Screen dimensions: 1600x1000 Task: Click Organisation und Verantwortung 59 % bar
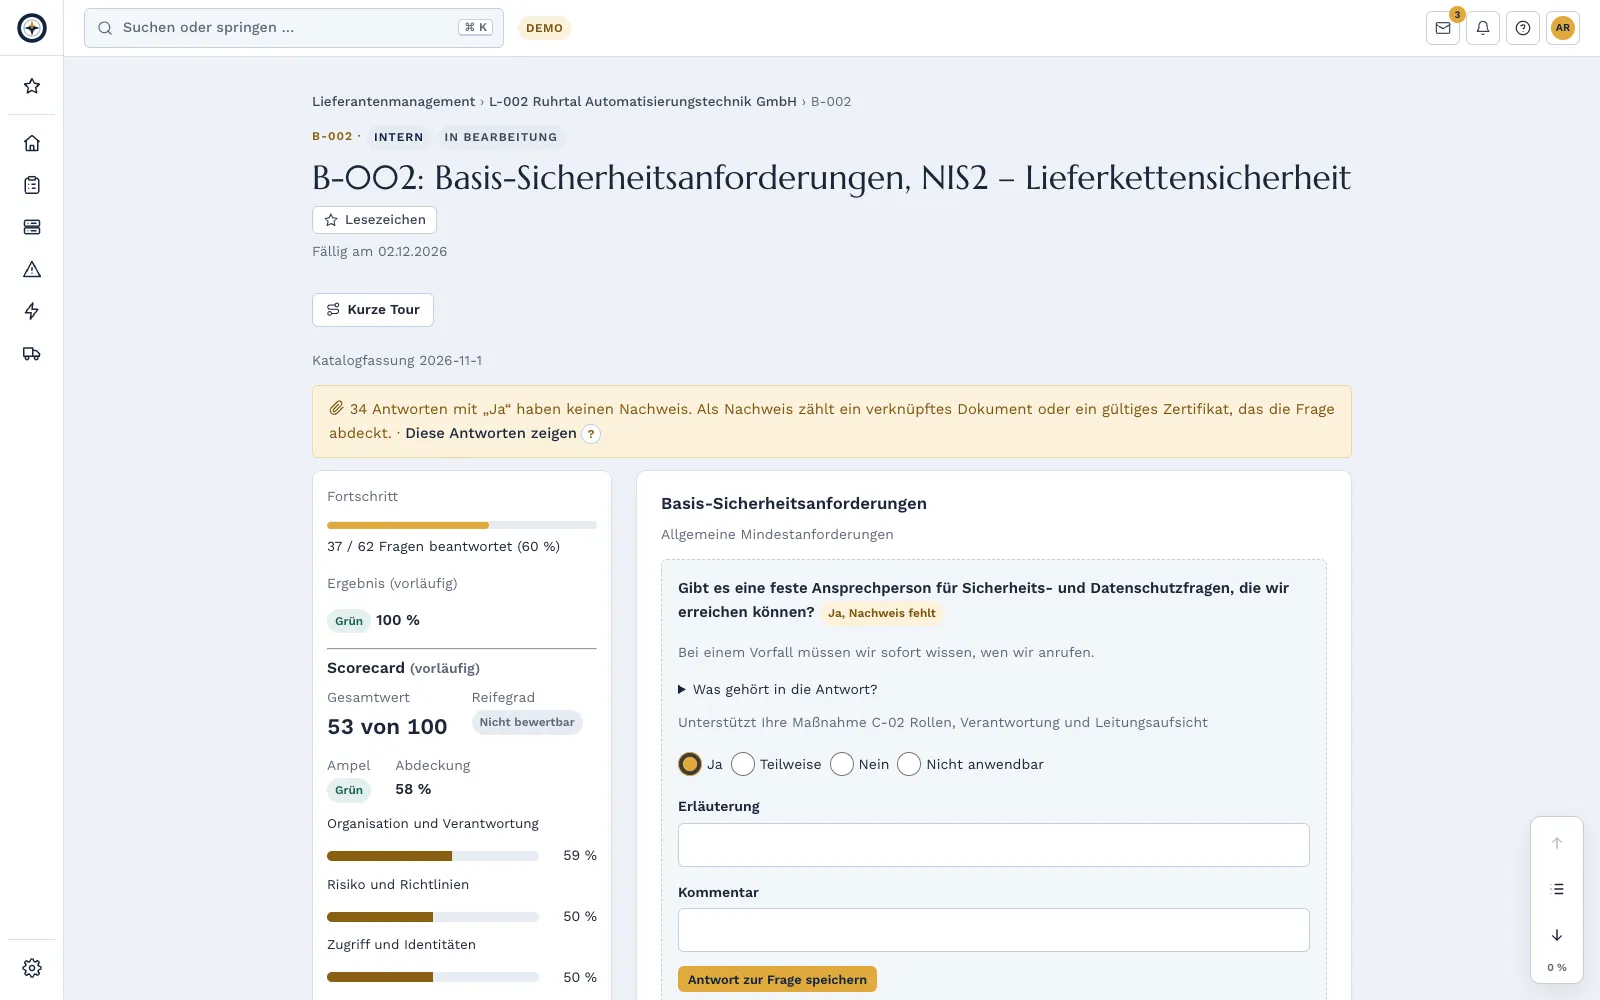433,856
